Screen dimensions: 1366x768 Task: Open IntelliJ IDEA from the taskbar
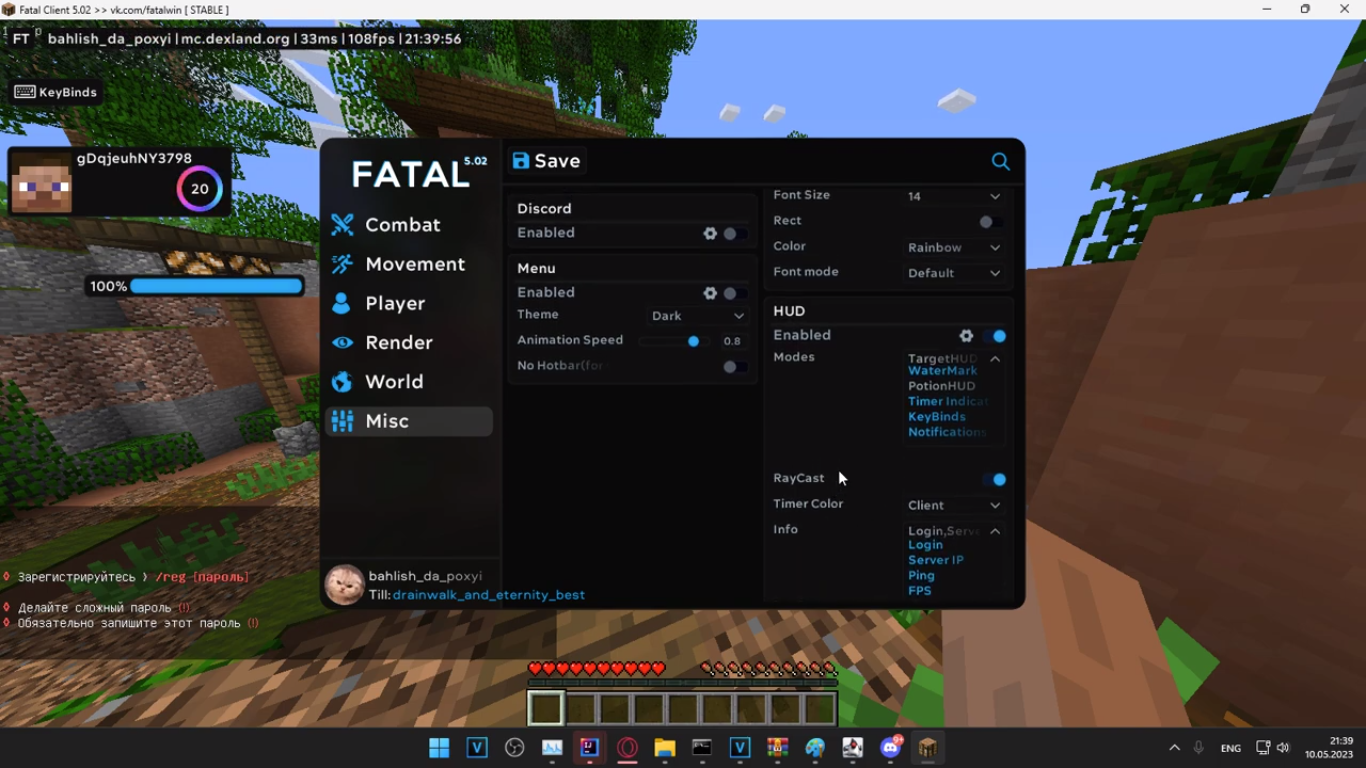tap(590, 748)
